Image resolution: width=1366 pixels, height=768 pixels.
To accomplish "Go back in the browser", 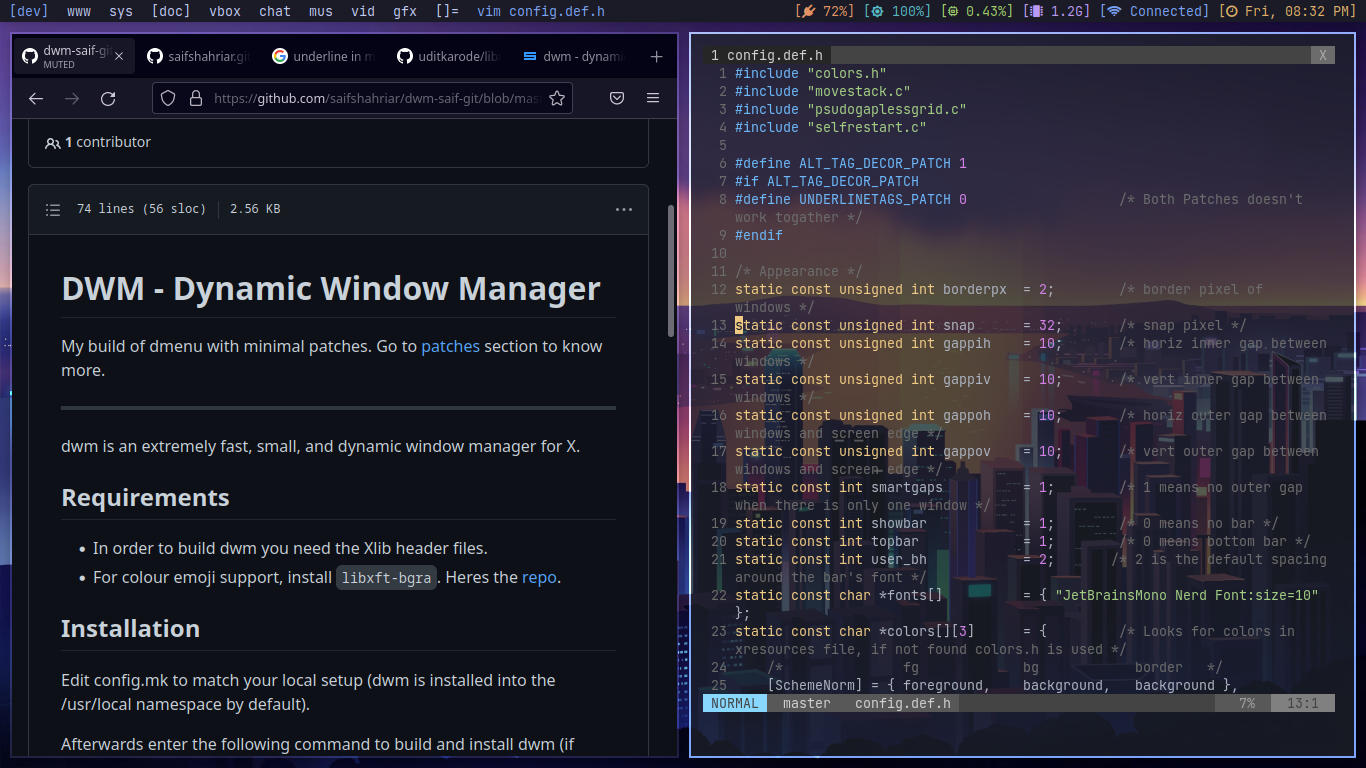I will coord(36,98).
